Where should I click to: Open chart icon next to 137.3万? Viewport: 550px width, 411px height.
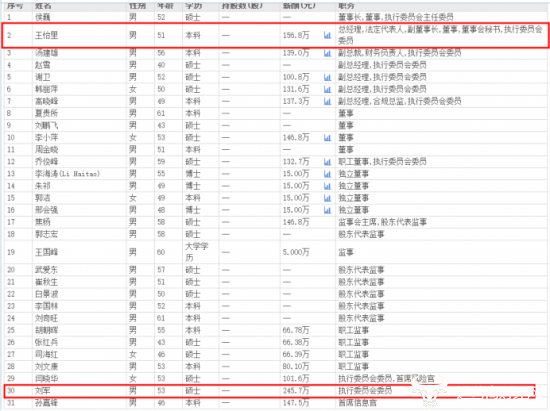pyautogui.click(x=327, y=101)
